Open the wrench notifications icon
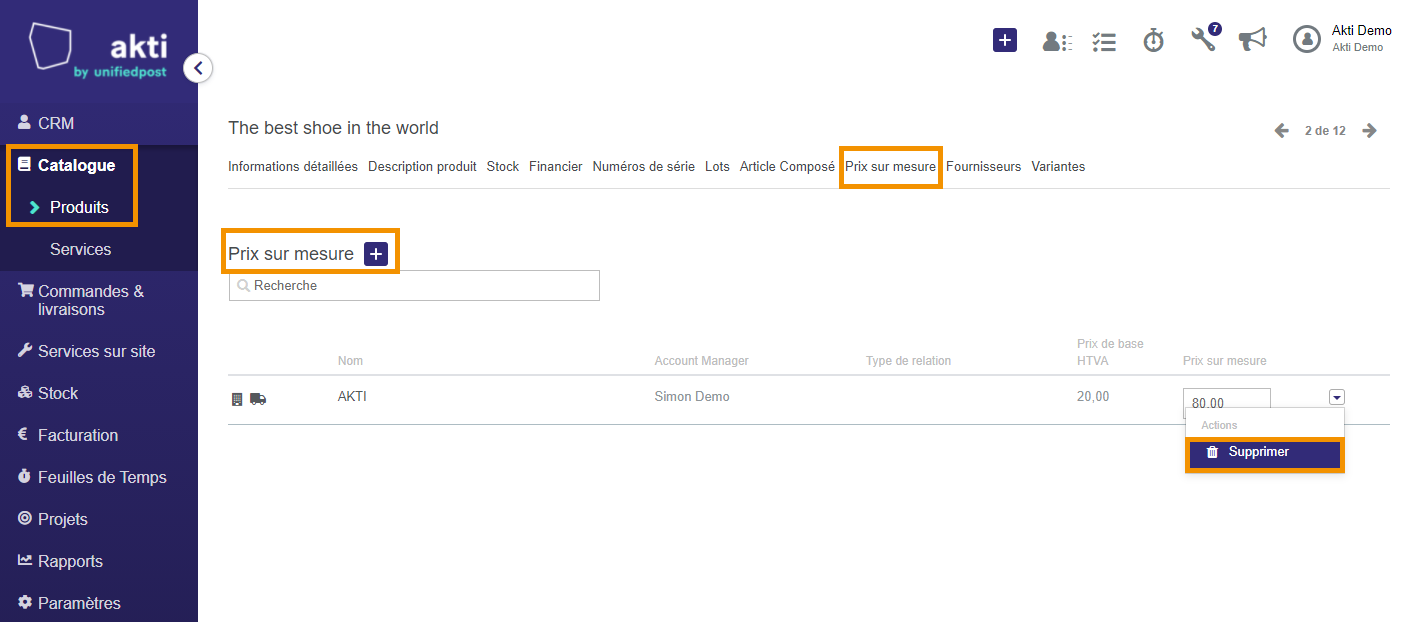The width and height of the screenshot is (1404, 622). (x=1205, y=38)
